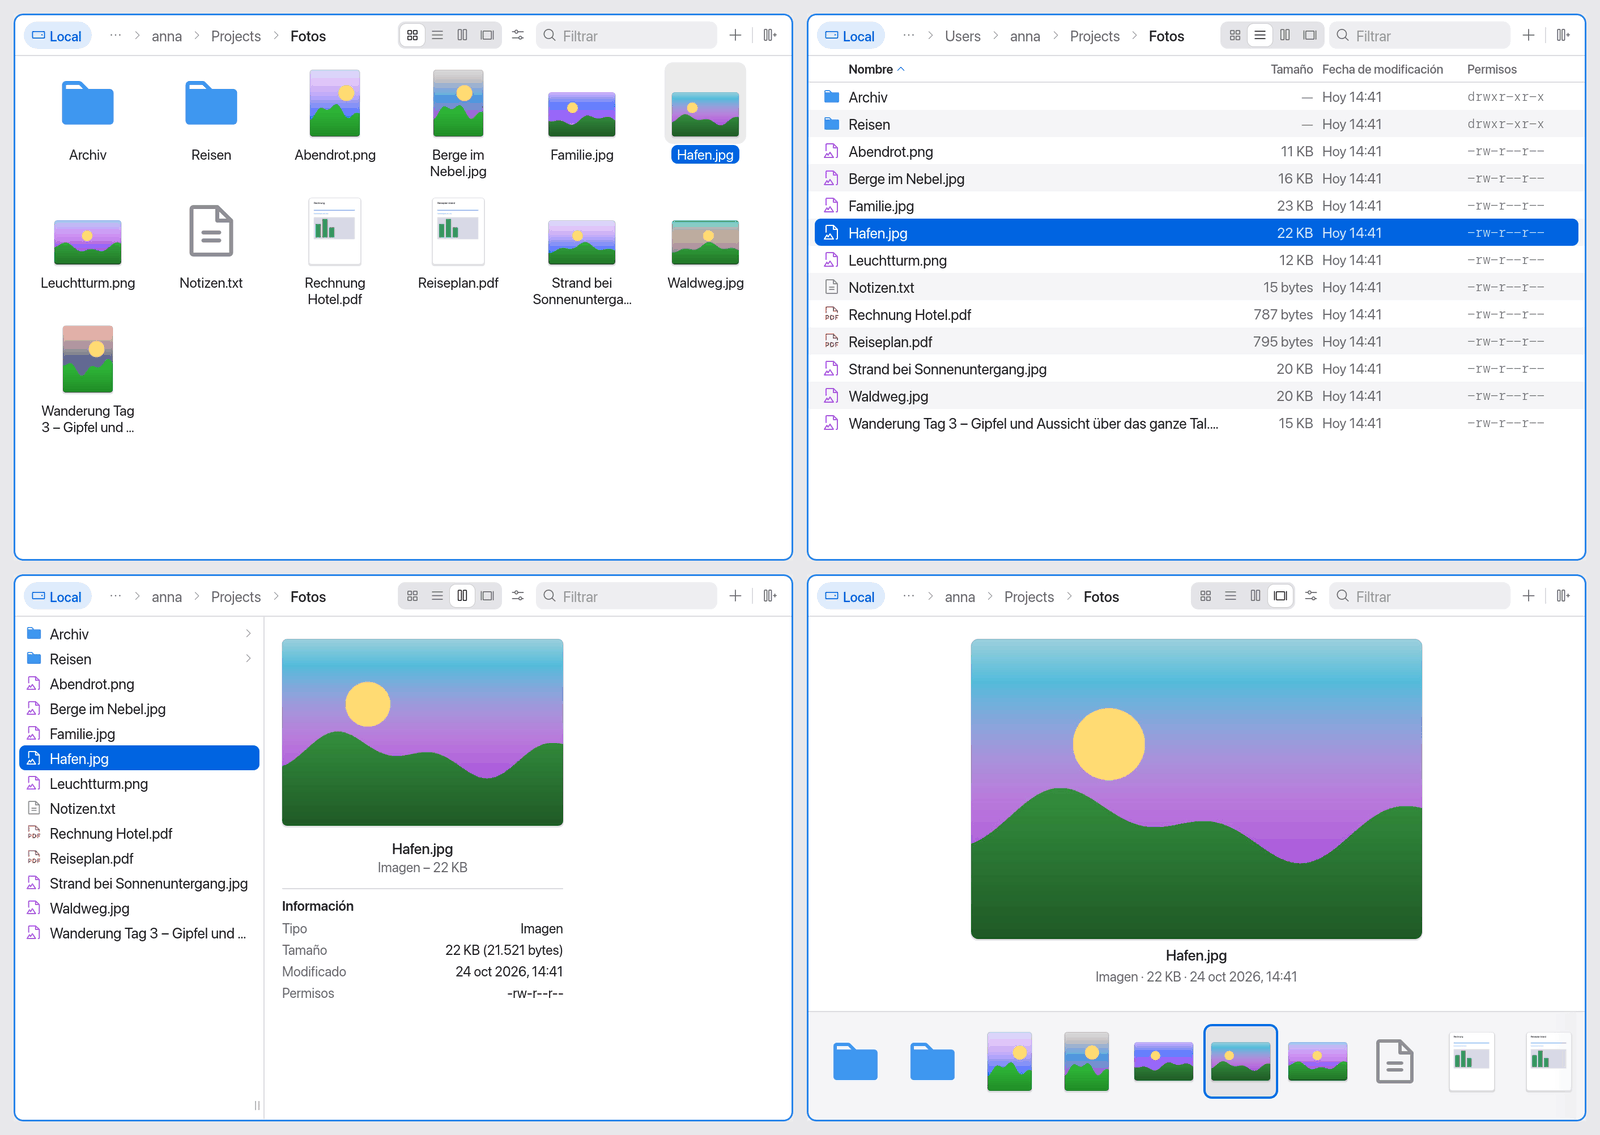Click split-panel icon in the gallery-view pane
The image size is (1600, 1135).
click(x=1563, y=596)
